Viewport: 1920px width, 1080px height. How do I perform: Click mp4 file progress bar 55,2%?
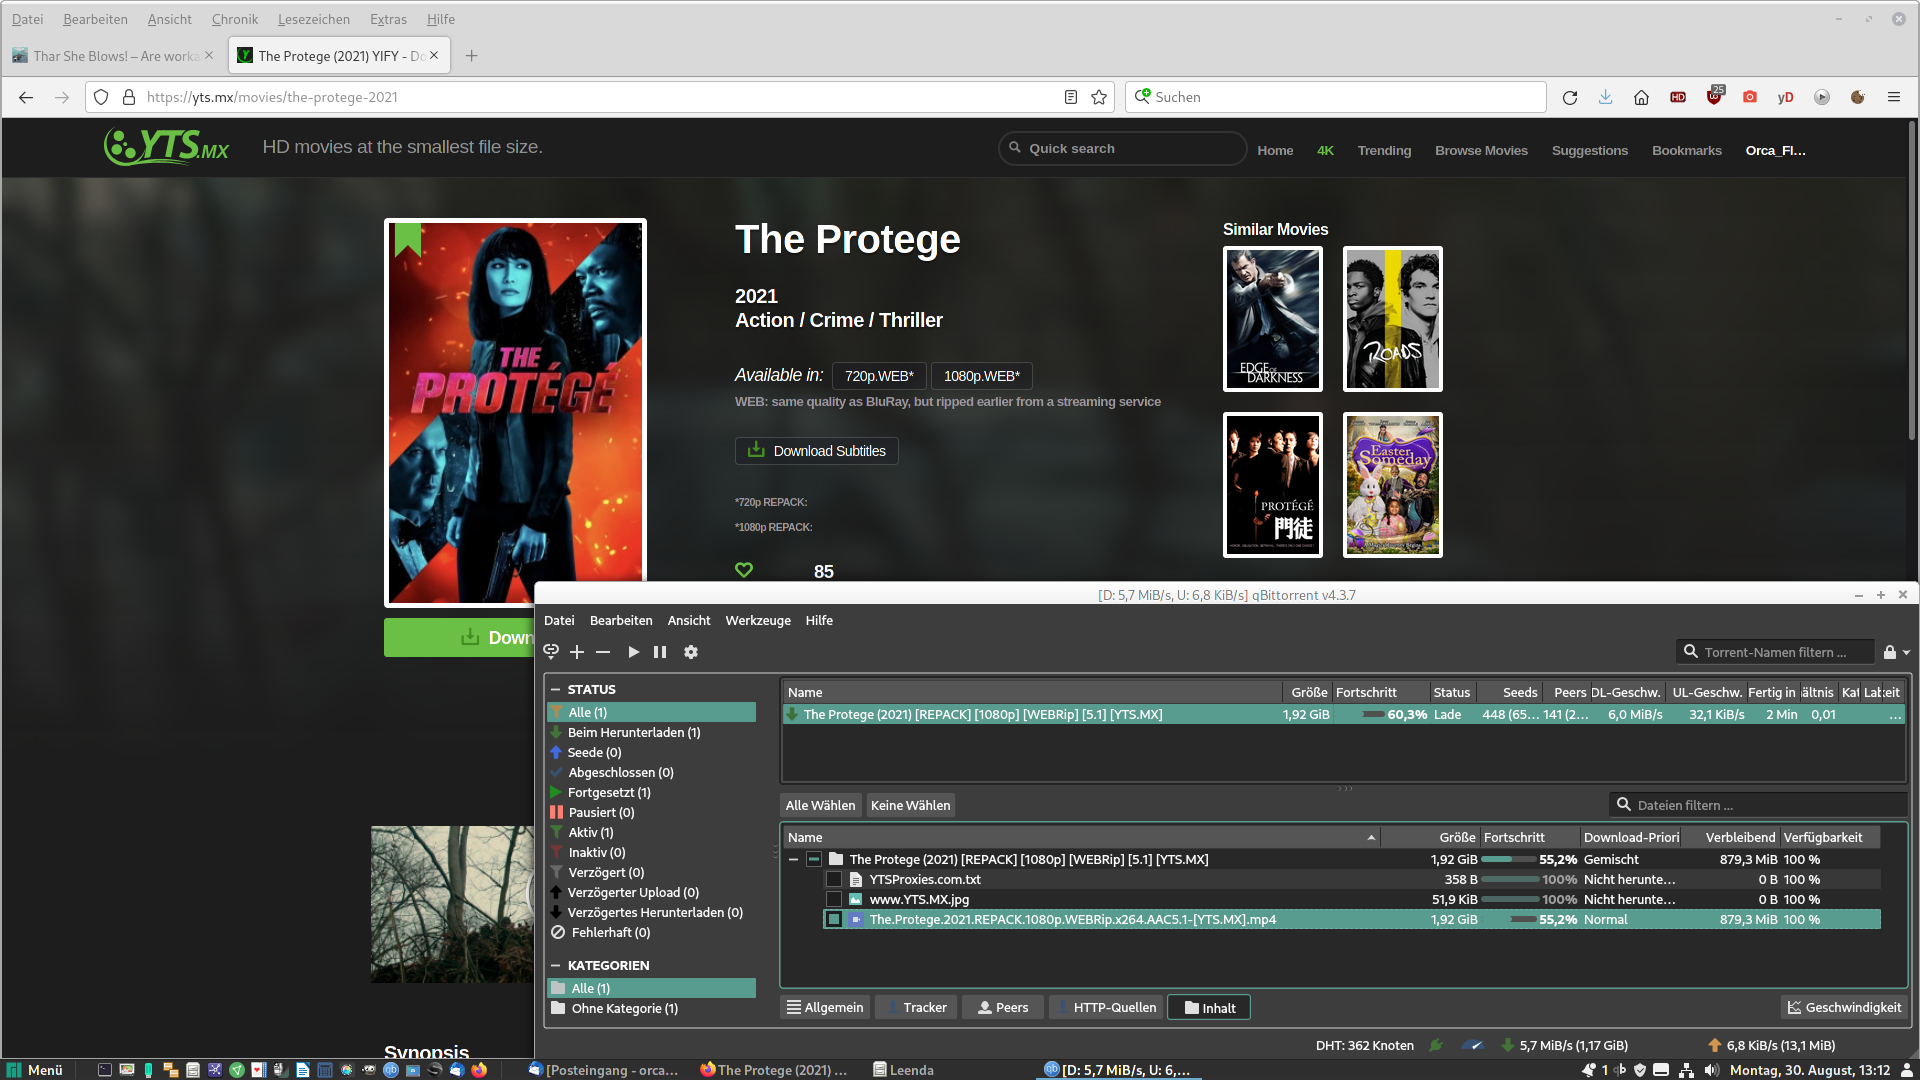coord(1530,919)
